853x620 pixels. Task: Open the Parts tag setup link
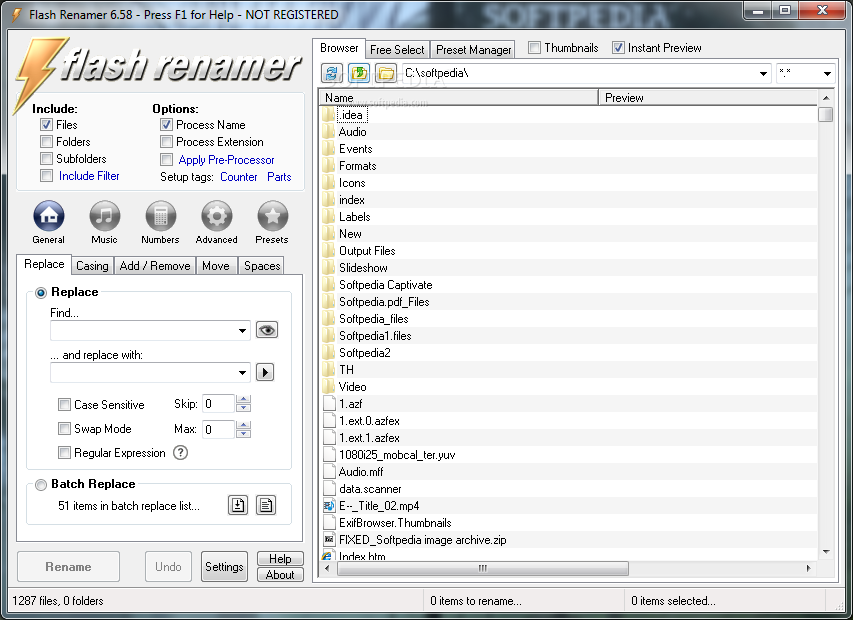click(x=279, y=177)
